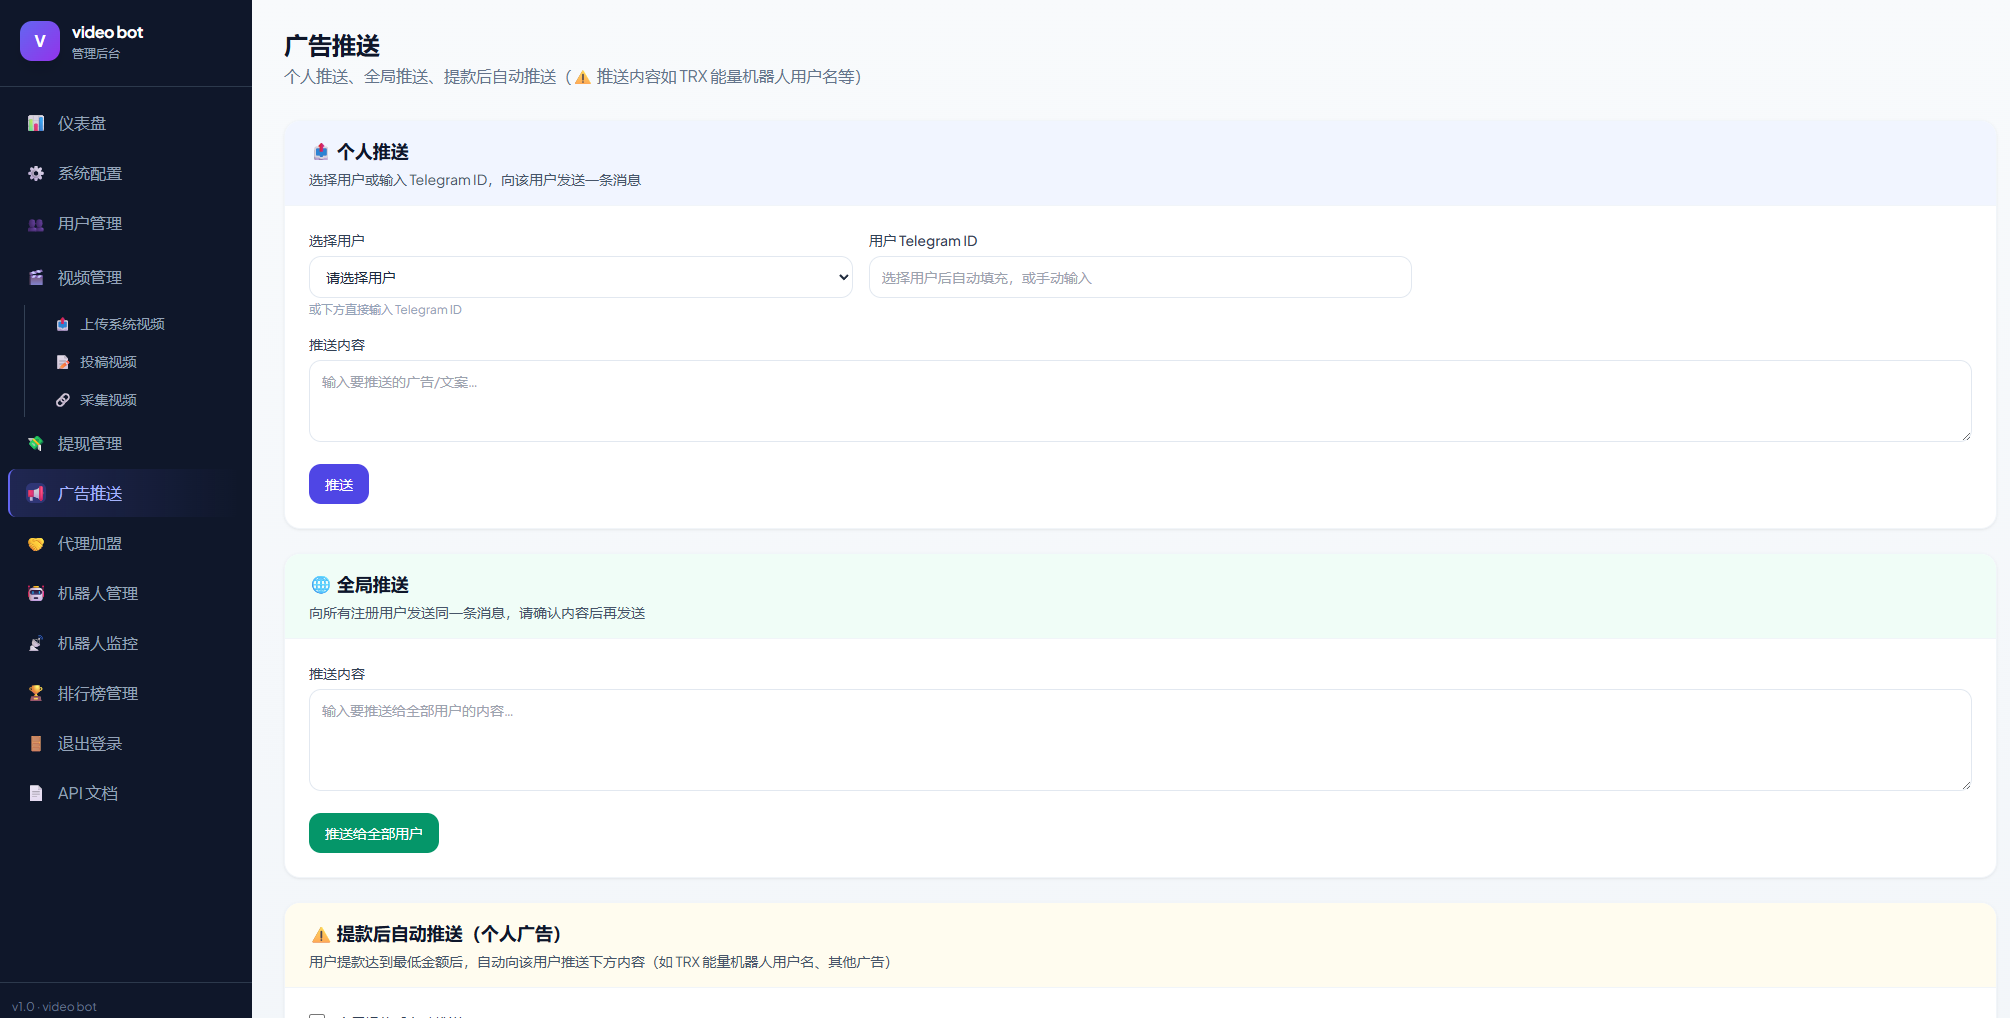Click the 全局推送 content textarea
The image size is (2010, 1018).
[1140, 740]
